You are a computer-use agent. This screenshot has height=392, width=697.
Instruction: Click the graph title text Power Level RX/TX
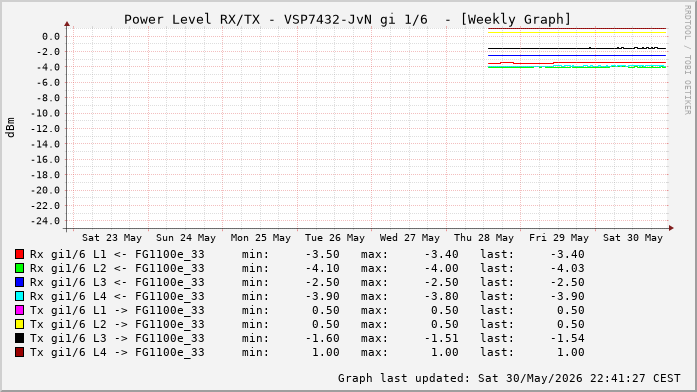click(x=192, y=20)
